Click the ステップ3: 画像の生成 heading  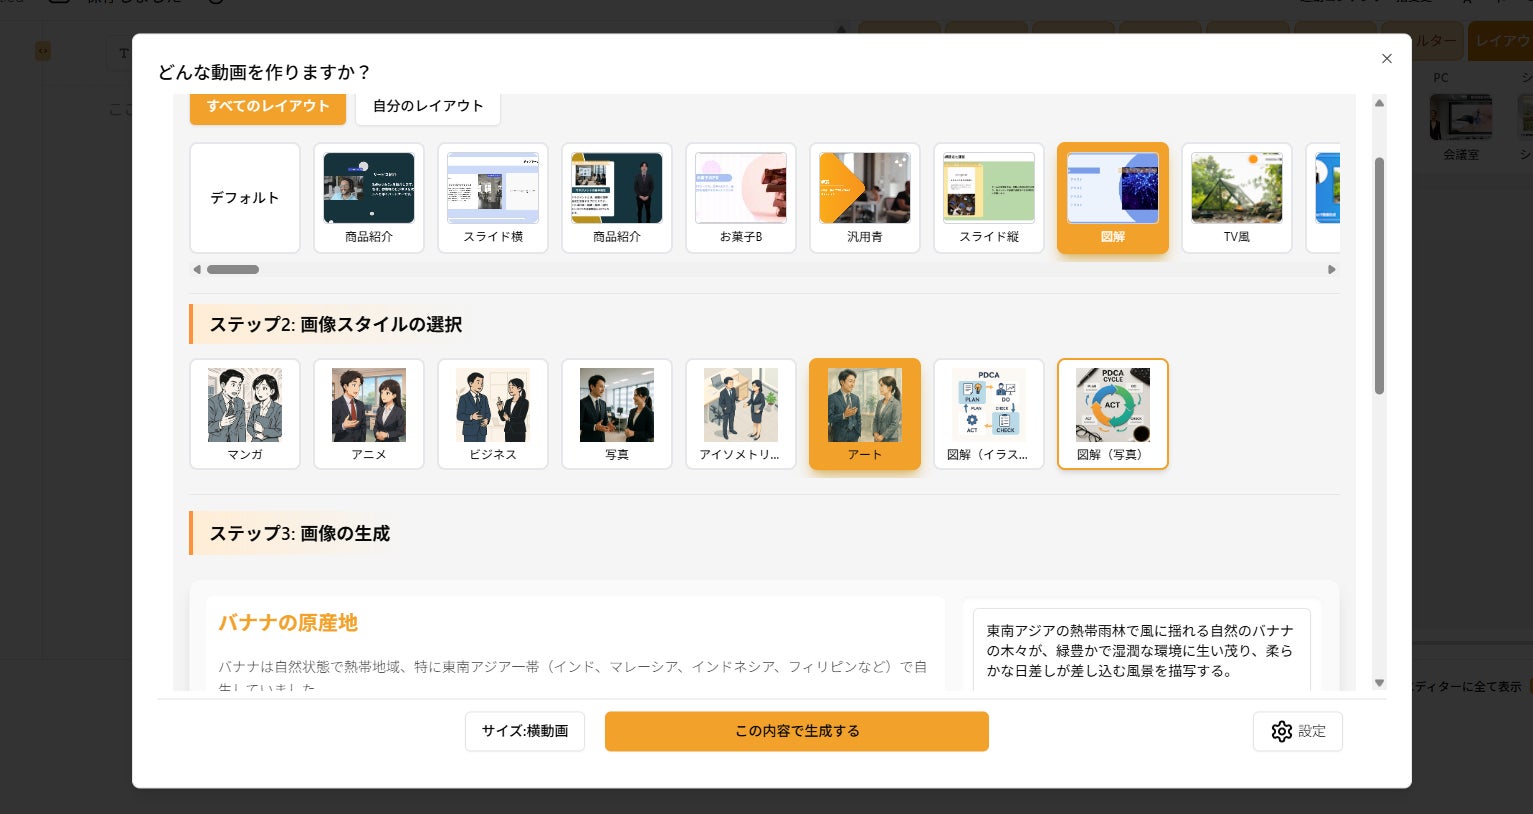(300, 533)
